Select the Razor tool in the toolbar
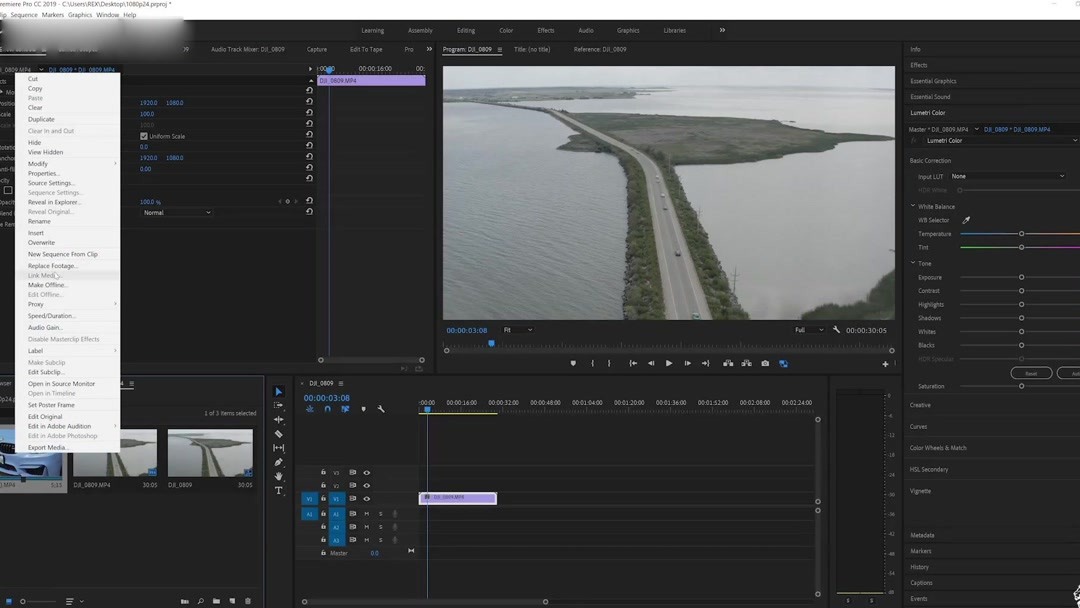 click(x=279, y=434)
